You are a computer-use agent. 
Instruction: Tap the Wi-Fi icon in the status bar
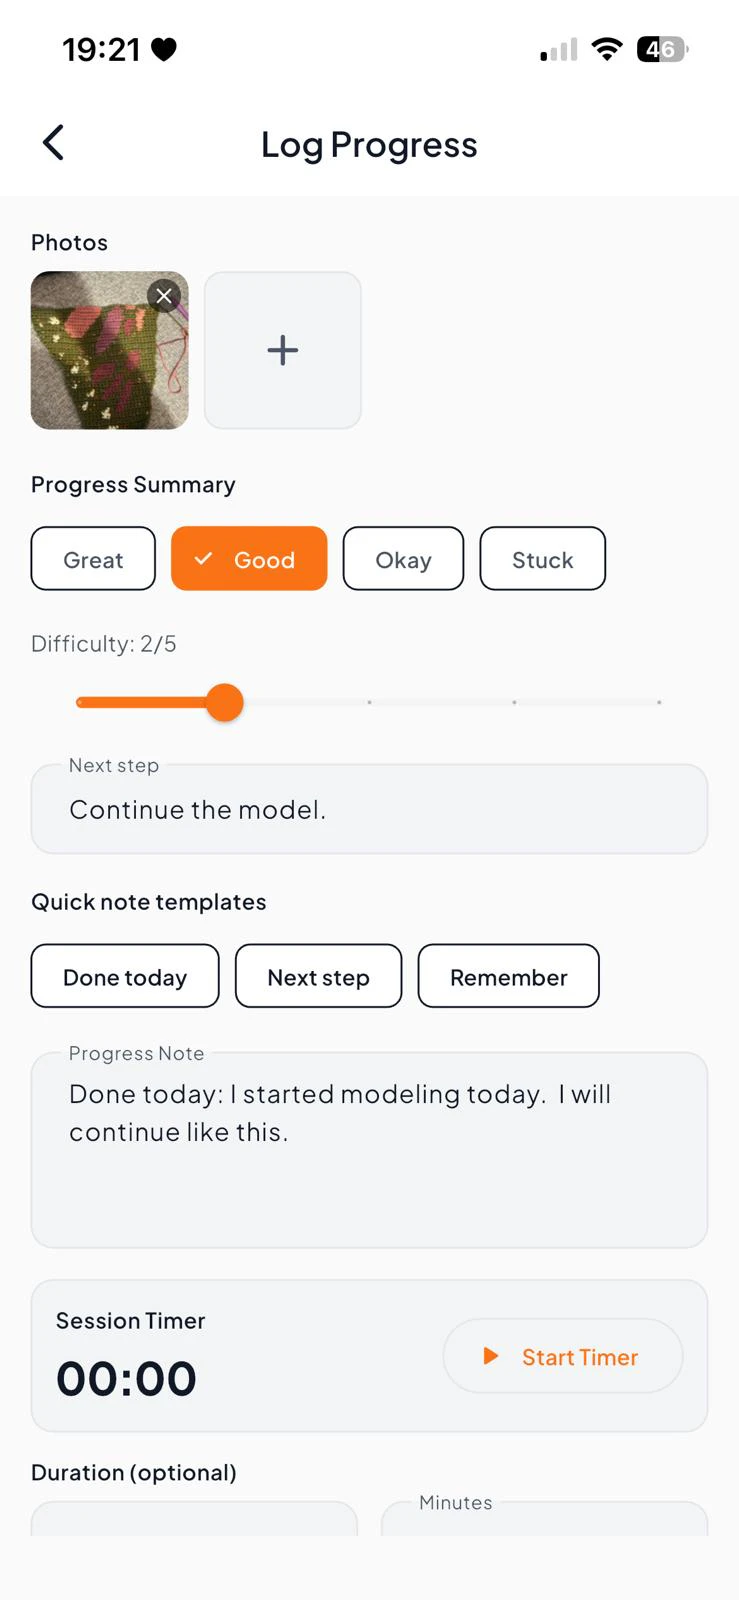pyautogui.click(x=607, y=49)
